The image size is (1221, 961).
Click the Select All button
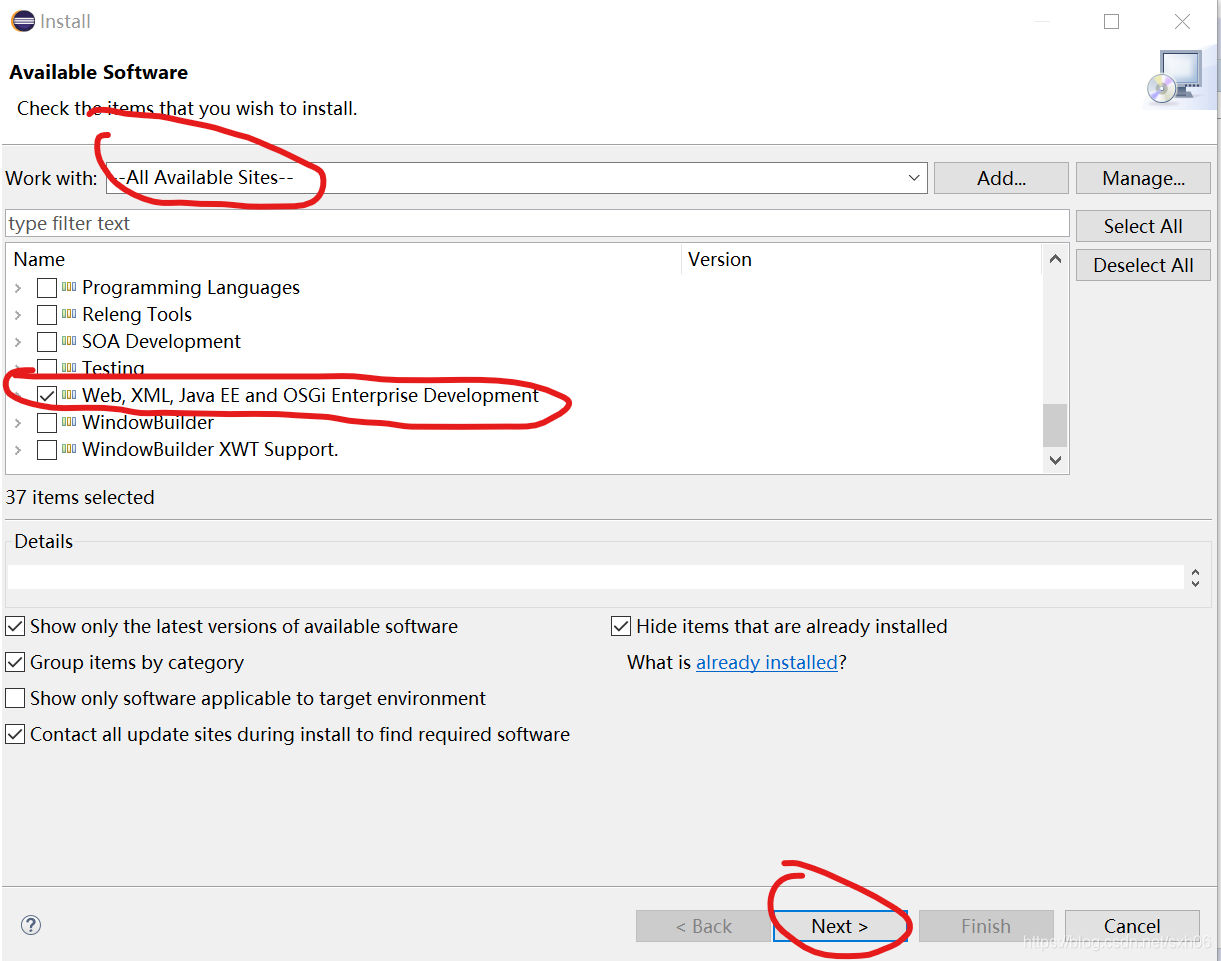pyautogui.click(x=1143, y=226)
